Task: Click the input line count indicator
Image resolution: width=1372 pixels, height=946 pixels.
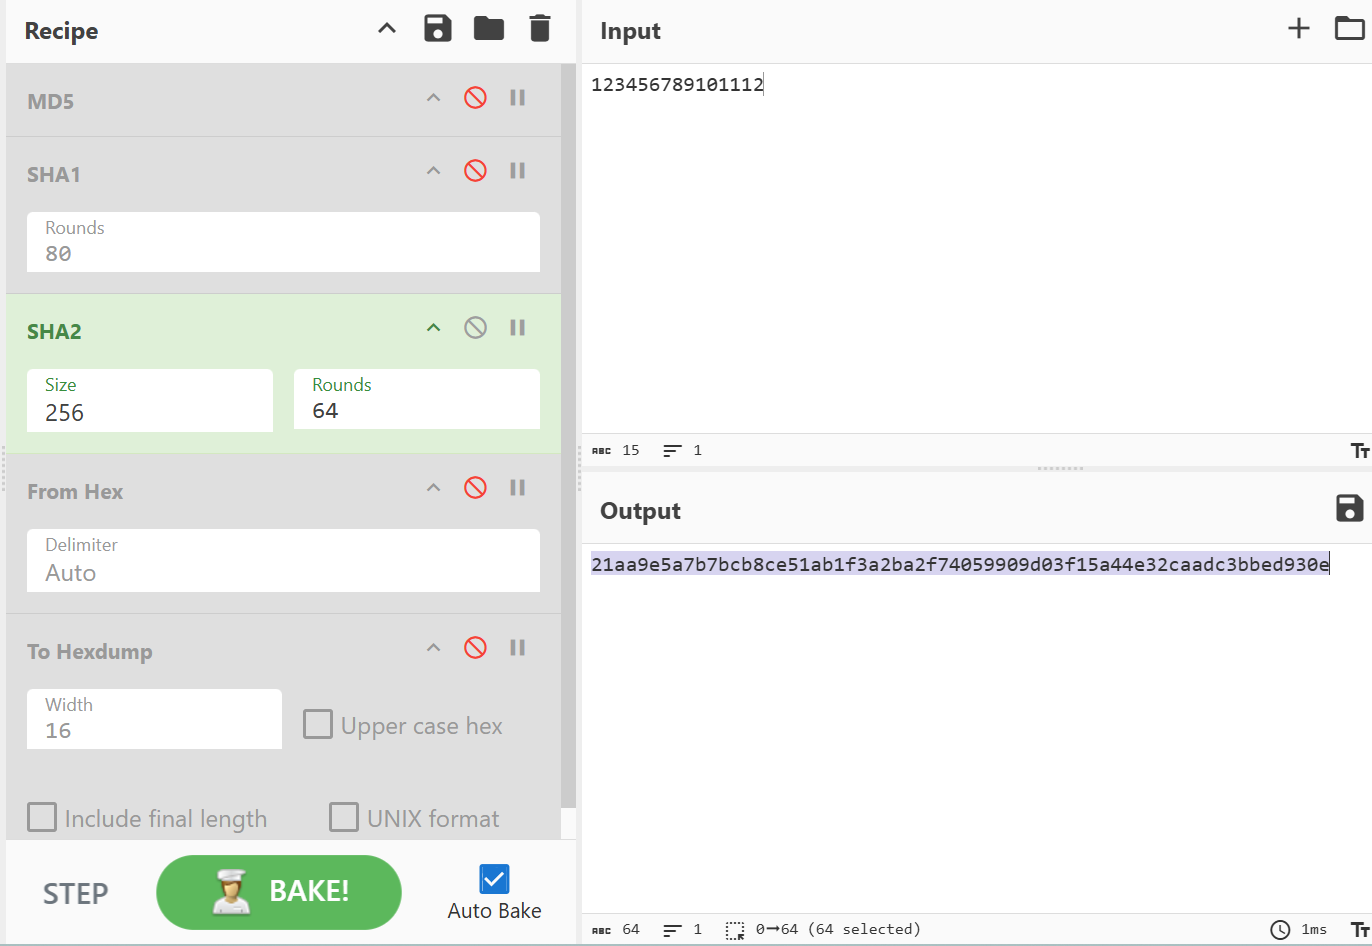Action: pyautogui.click(x=683, y=451)
